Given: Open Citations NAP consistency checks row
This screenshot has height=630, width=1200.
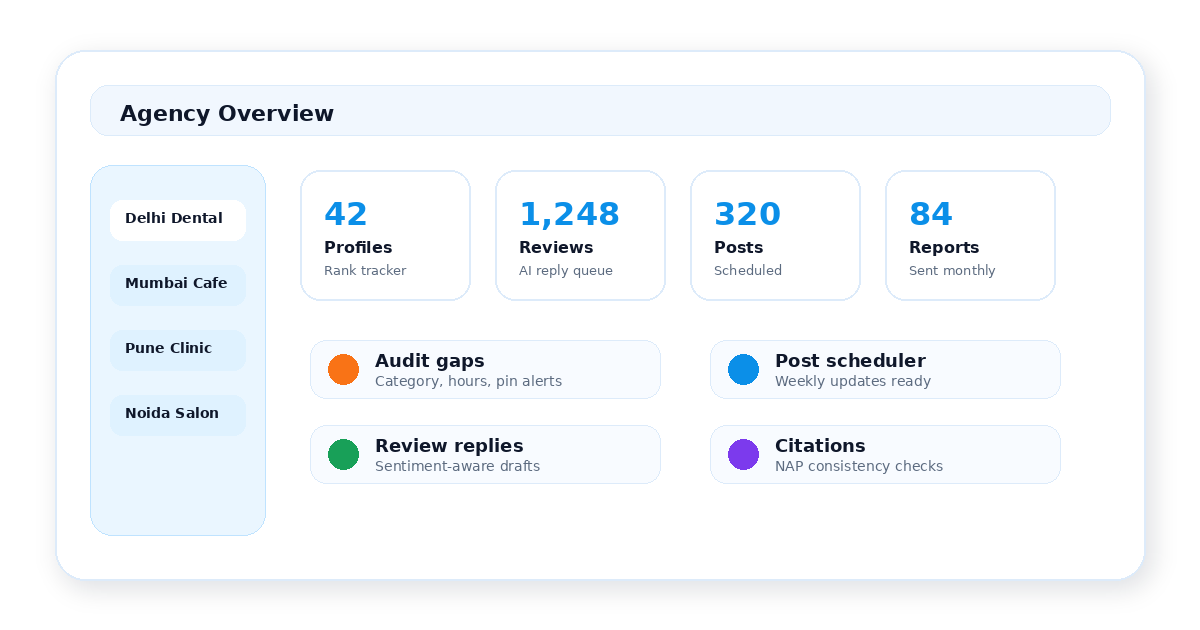Looking at the screenshot, I should click(885, 454).
